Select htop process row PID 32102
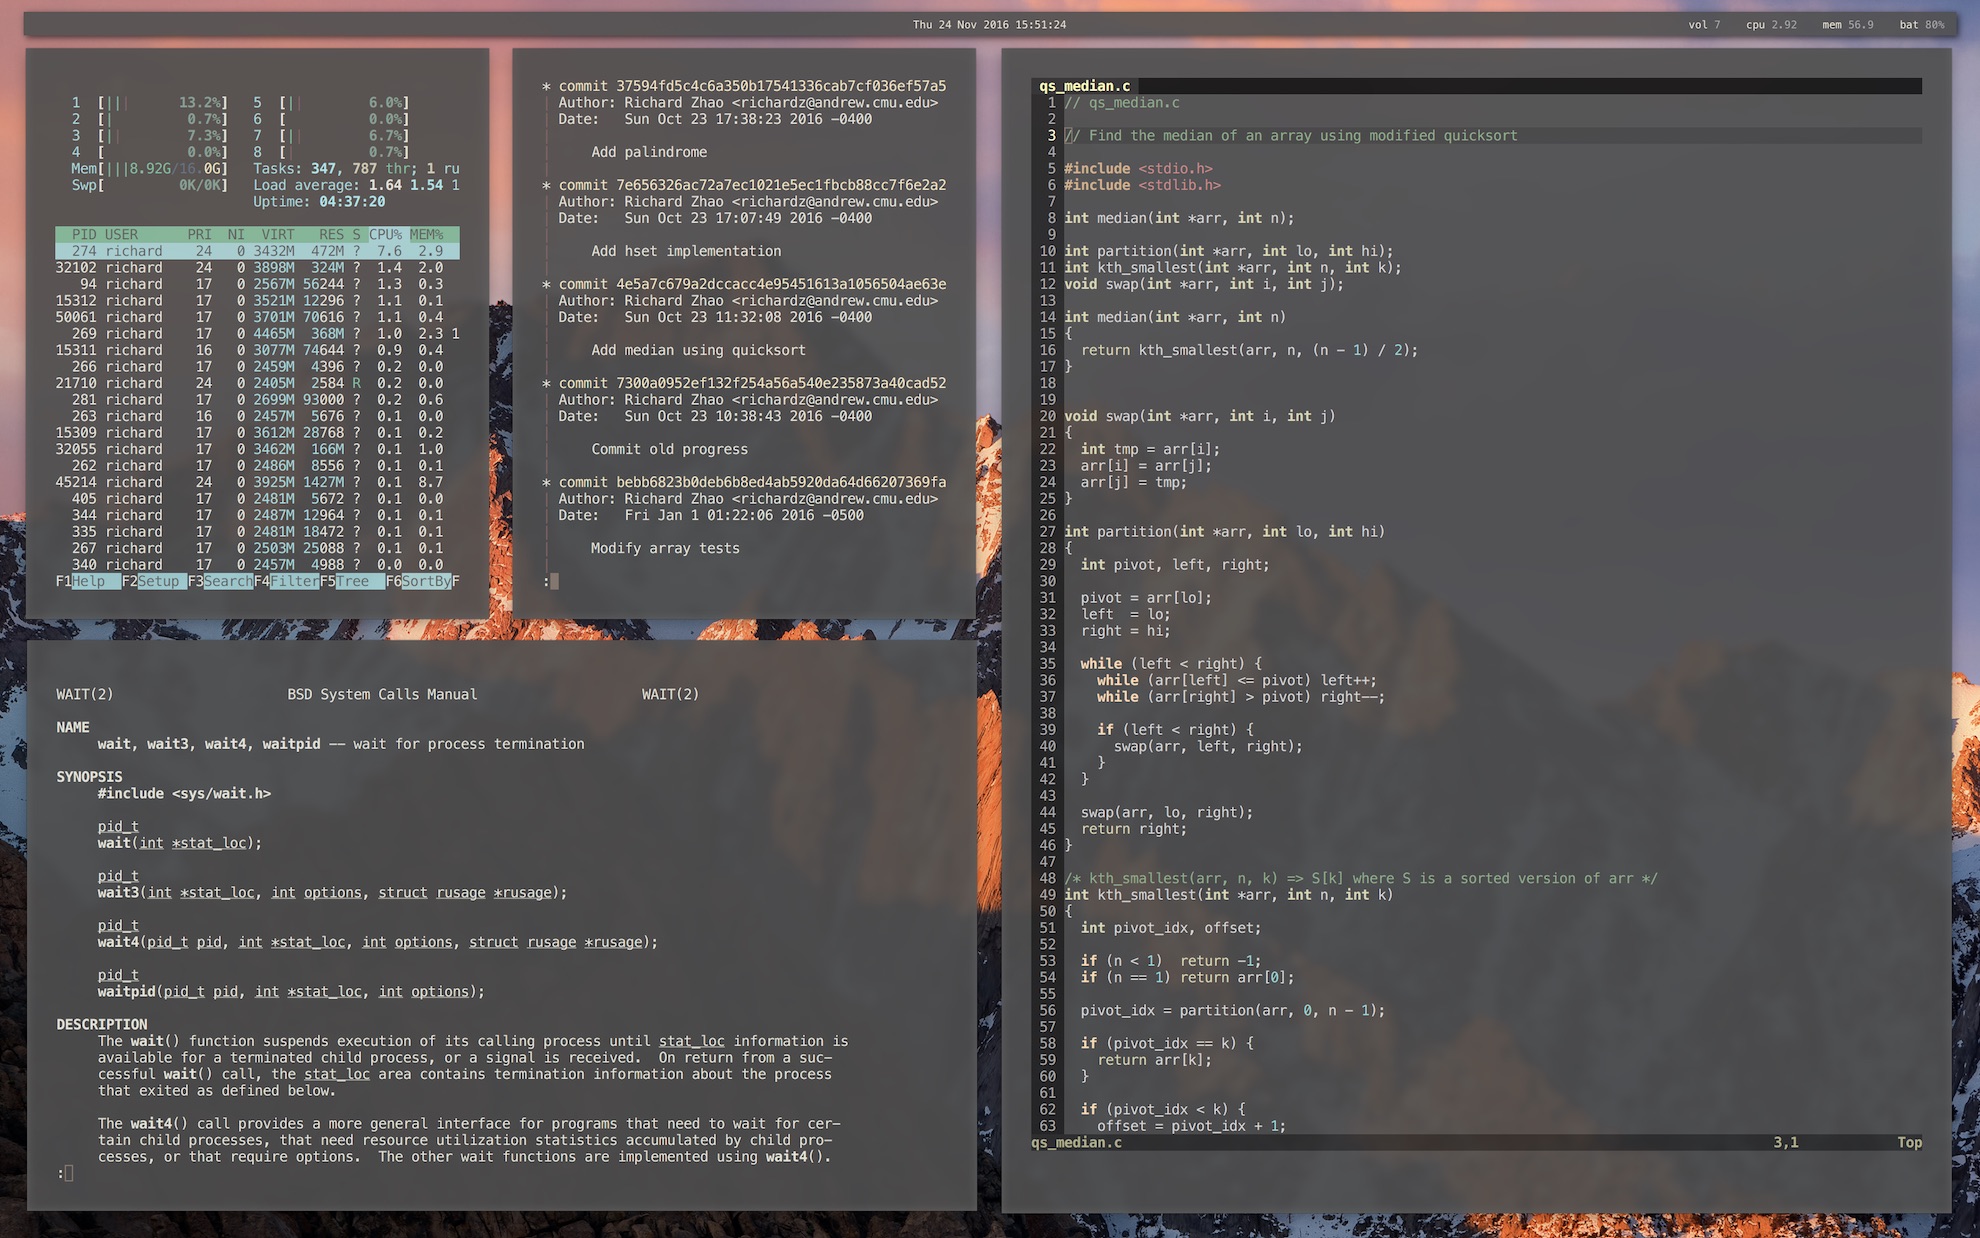The height and width of the screenshot is (1238, 1980). click(x=257, y=267)
